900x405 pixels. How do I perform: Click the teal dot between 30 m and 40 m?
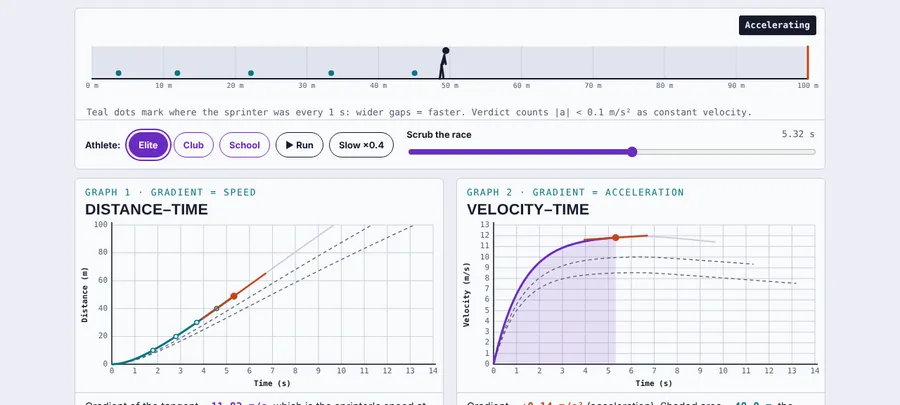(x=331, y=73)
